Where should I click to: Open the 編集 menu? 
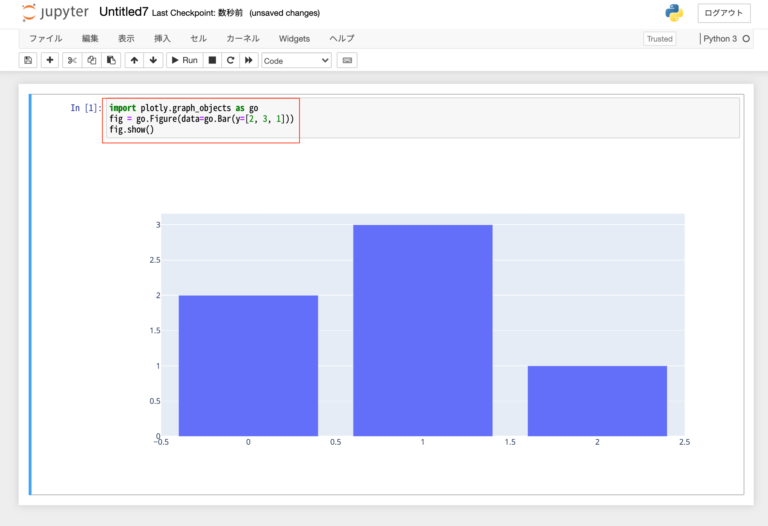coord(90,39)
